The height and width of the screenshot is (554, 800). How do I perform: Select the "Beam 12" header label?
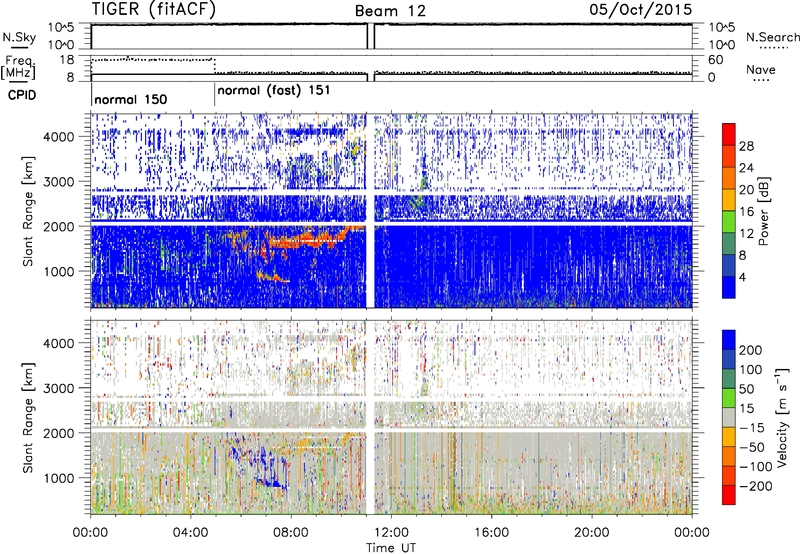point(390,11)
